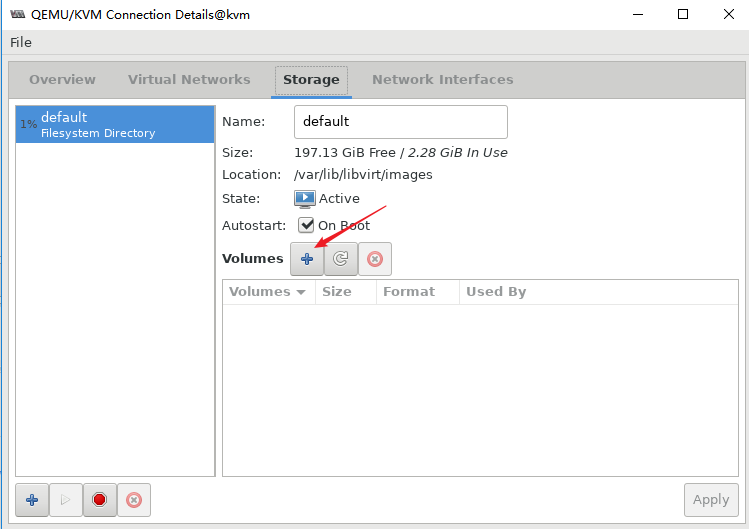Click the Size column header
This screenshot has width=749, height=529.
click(x=346, y=292)
